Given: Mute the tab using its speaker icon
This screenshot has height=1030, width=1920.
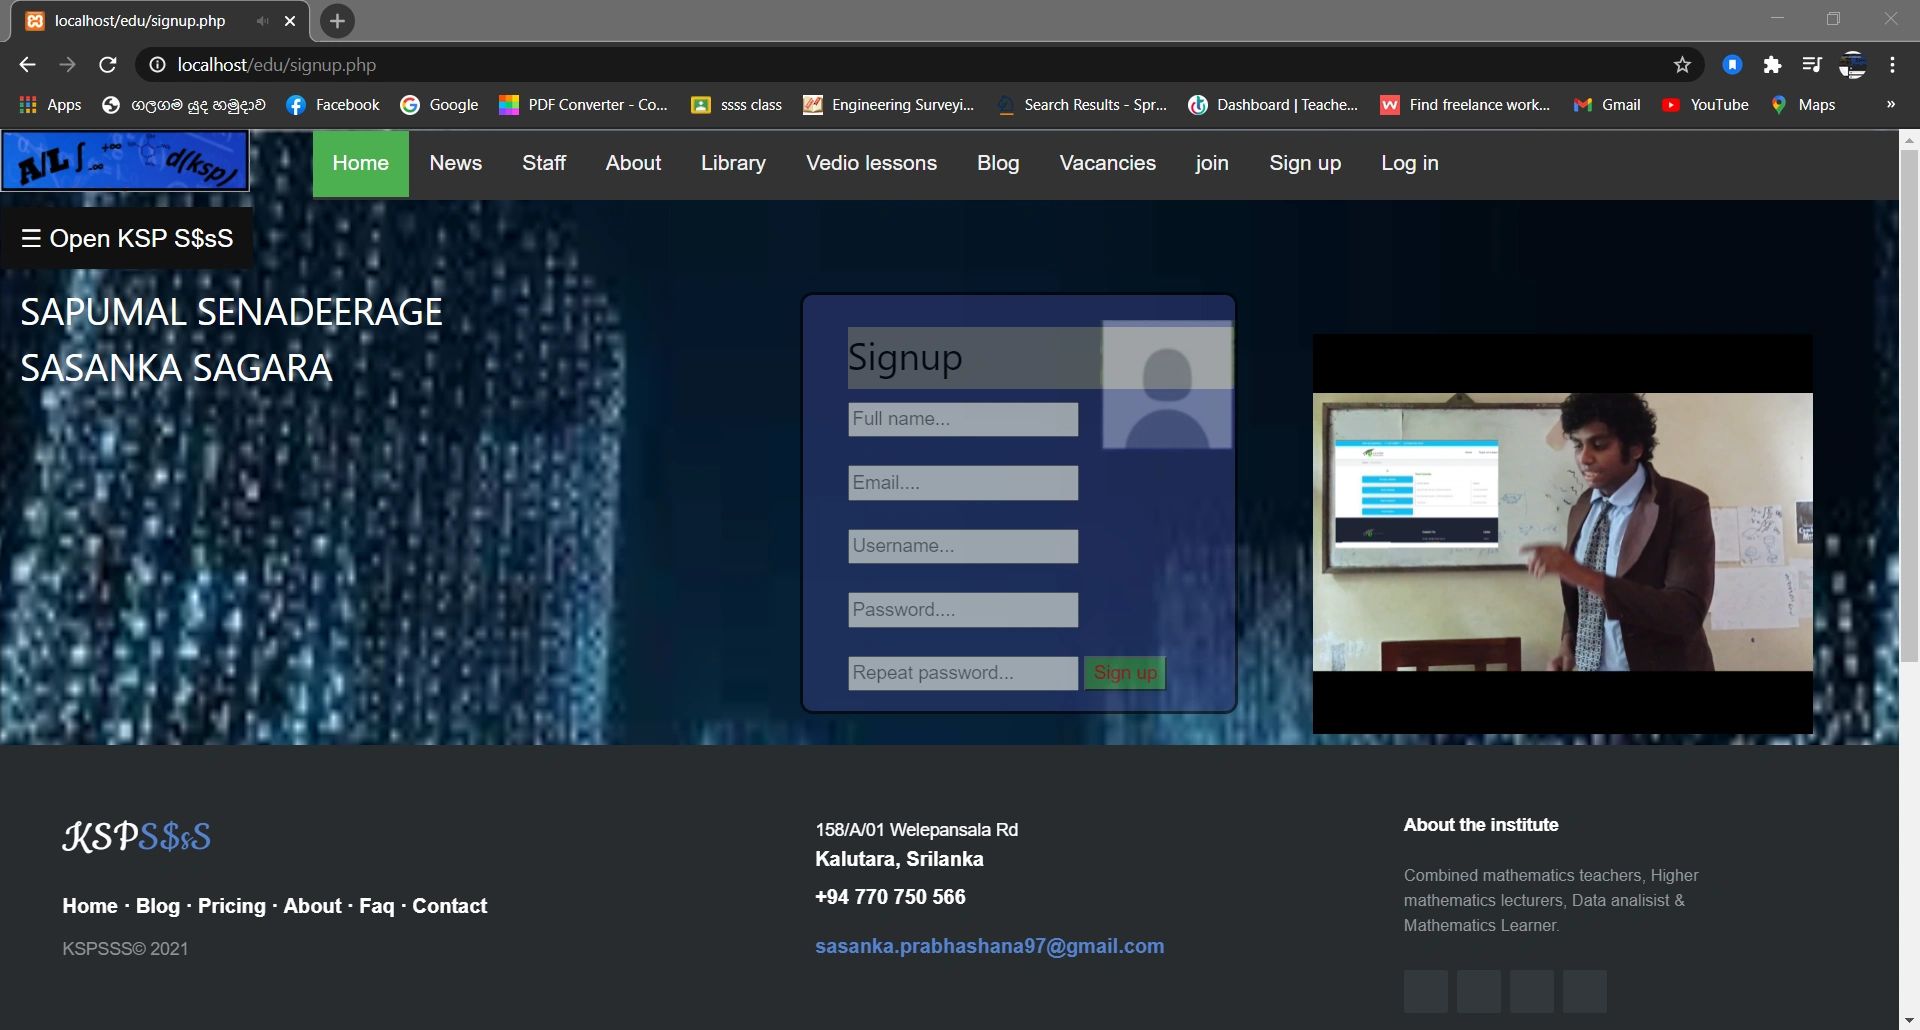Looking at the screenshot, I should pos(262,21).
